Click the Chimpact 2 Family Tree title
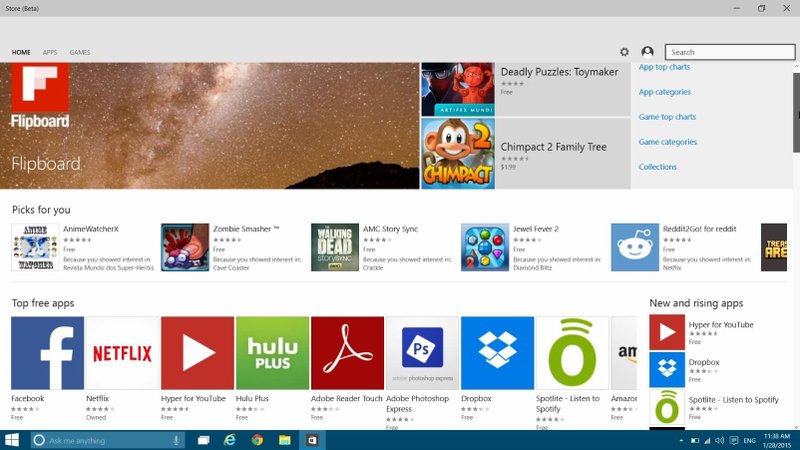800x450 pixels. pyautogui.click(x=554, y=147)
